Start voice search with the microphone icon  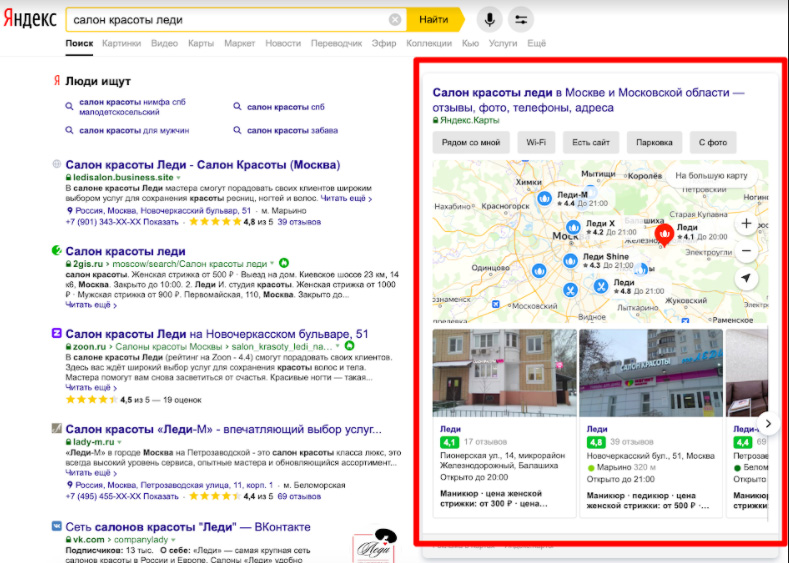(489, 20)
